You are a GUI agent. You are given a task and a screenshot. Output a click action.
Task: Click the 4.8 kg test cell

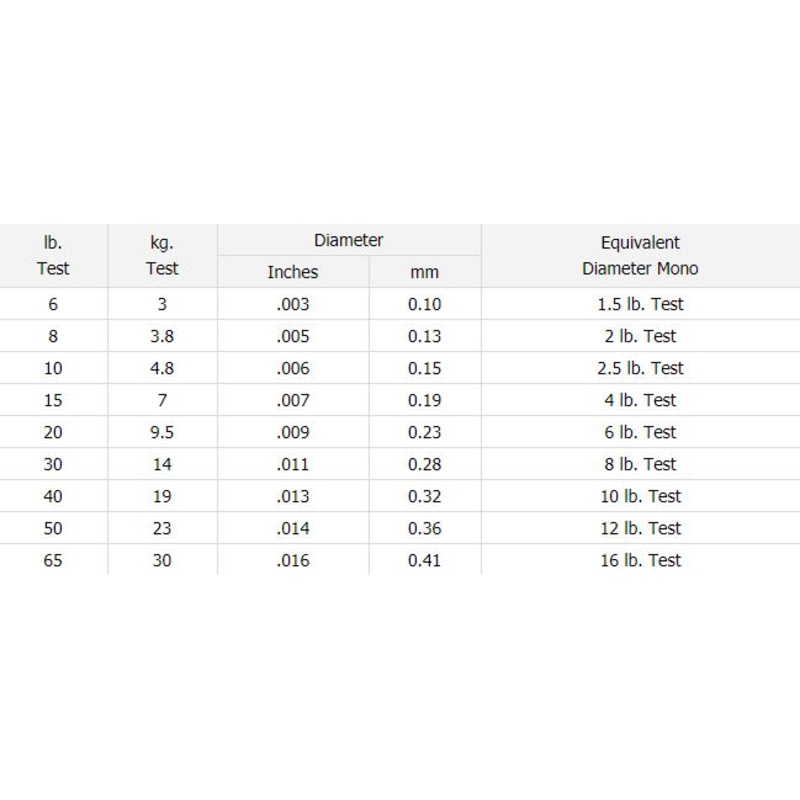tap(162, 368)
